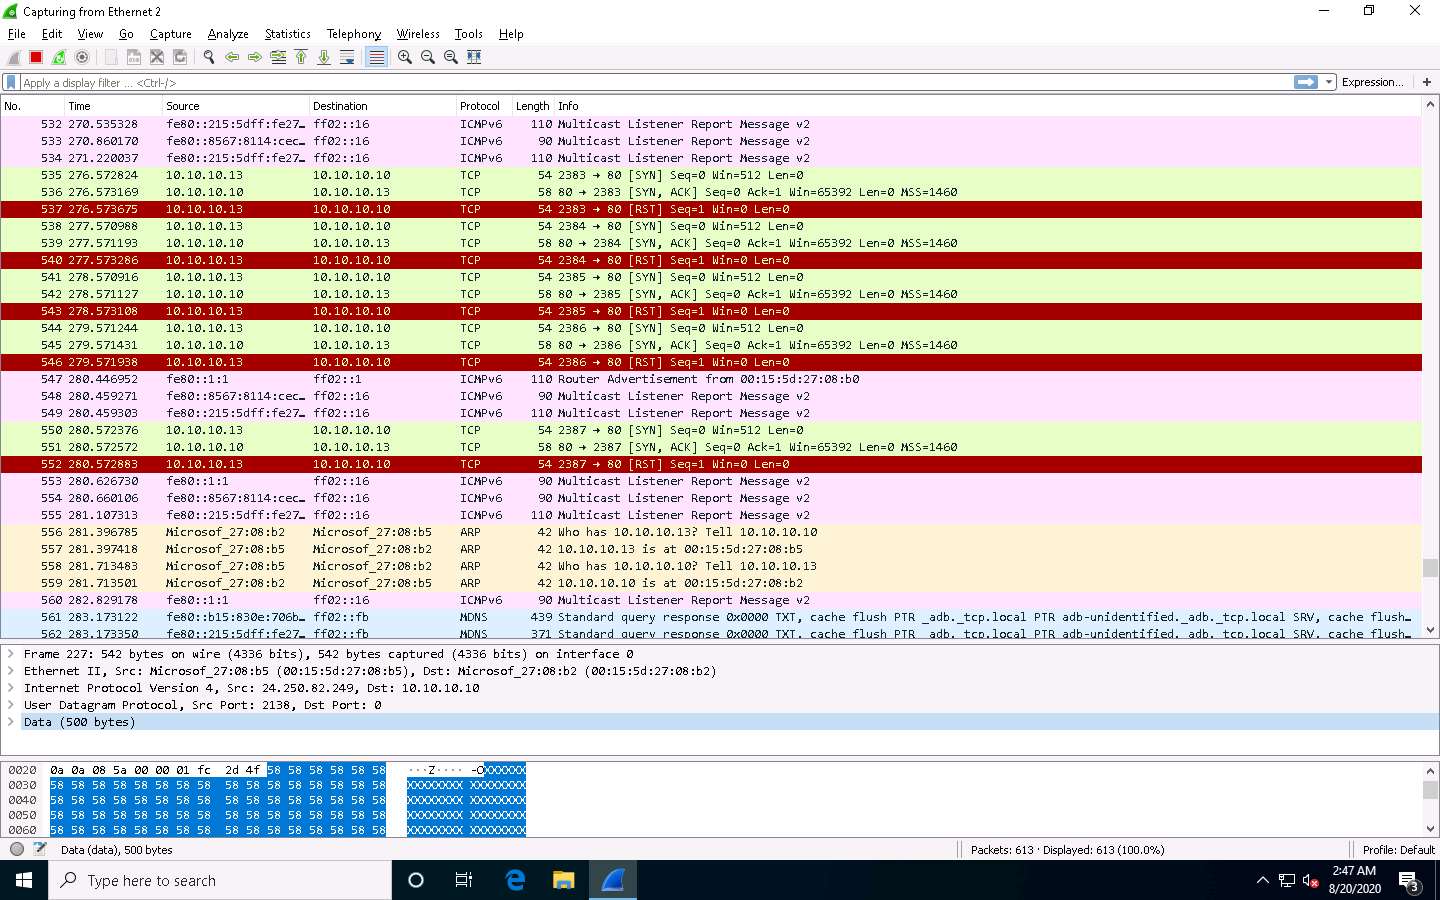This screenshot has height=900, width=1440.
Task: Sort packets by Destination column header
Action: 382,106
